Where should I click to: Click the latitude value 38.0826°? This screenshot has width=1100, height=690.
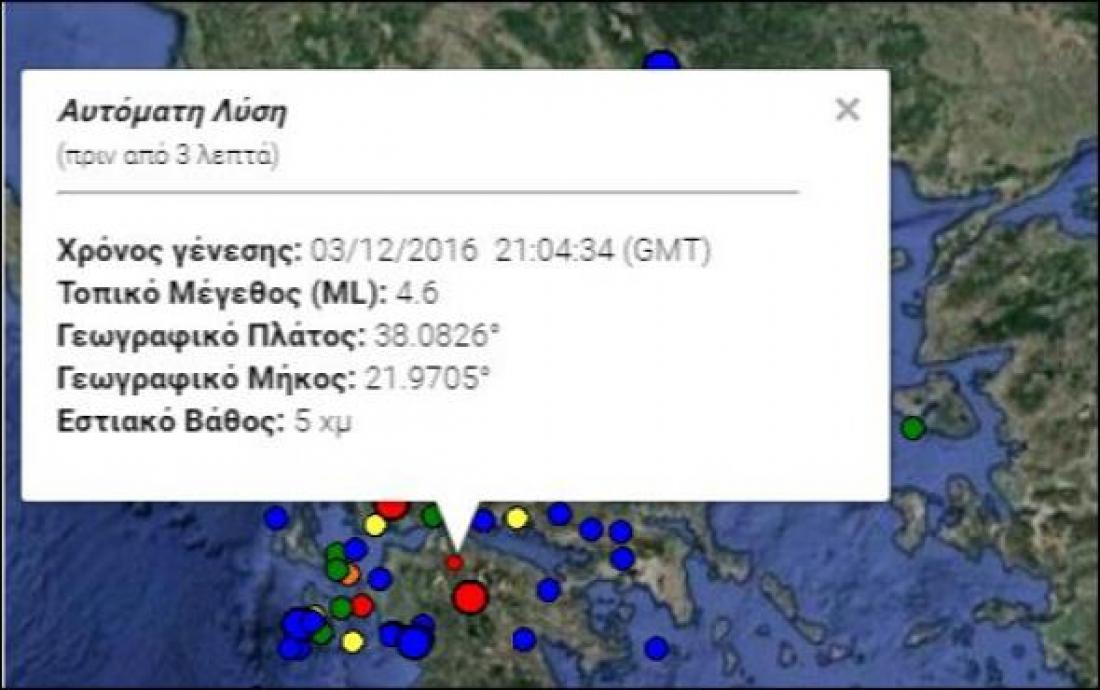[x=436, y=336]
